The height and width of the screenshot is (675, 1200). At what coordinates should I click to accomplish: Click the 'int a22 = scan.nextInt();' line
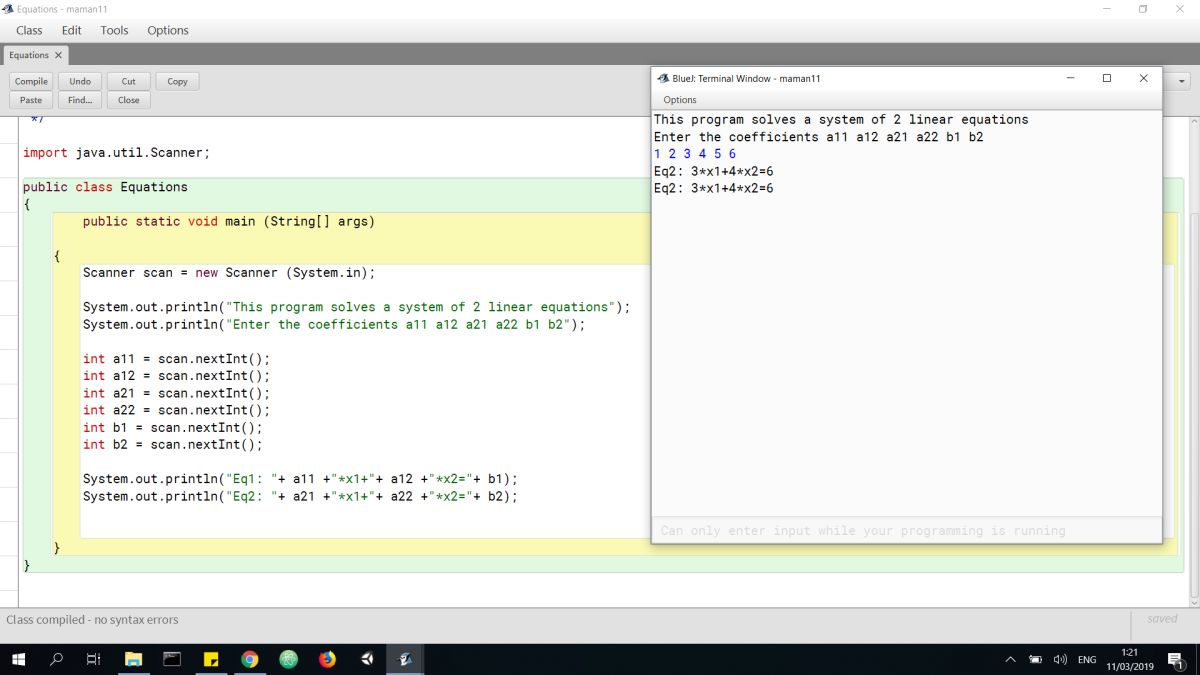[x=177, y=410]
